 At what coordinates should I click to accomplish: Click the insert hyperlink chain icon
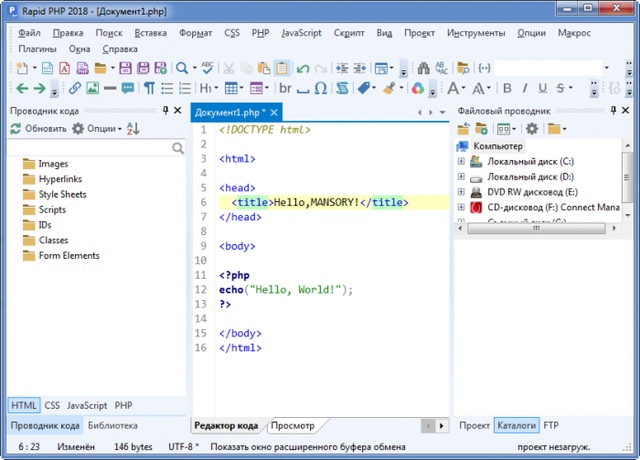[x=75, y=88]
